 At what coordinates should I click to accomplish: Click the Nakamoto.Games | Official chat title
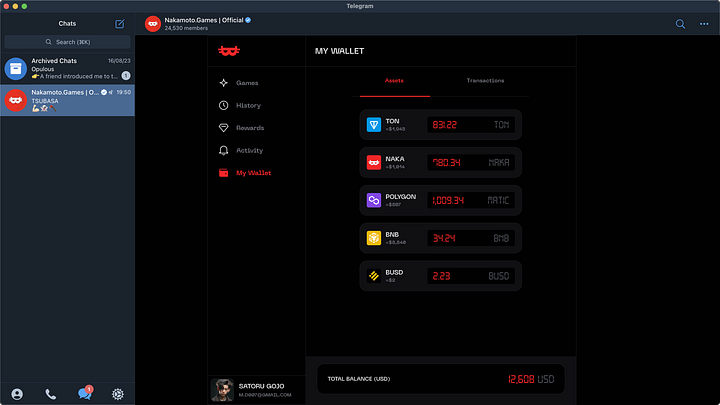click(x=204, y=20)
